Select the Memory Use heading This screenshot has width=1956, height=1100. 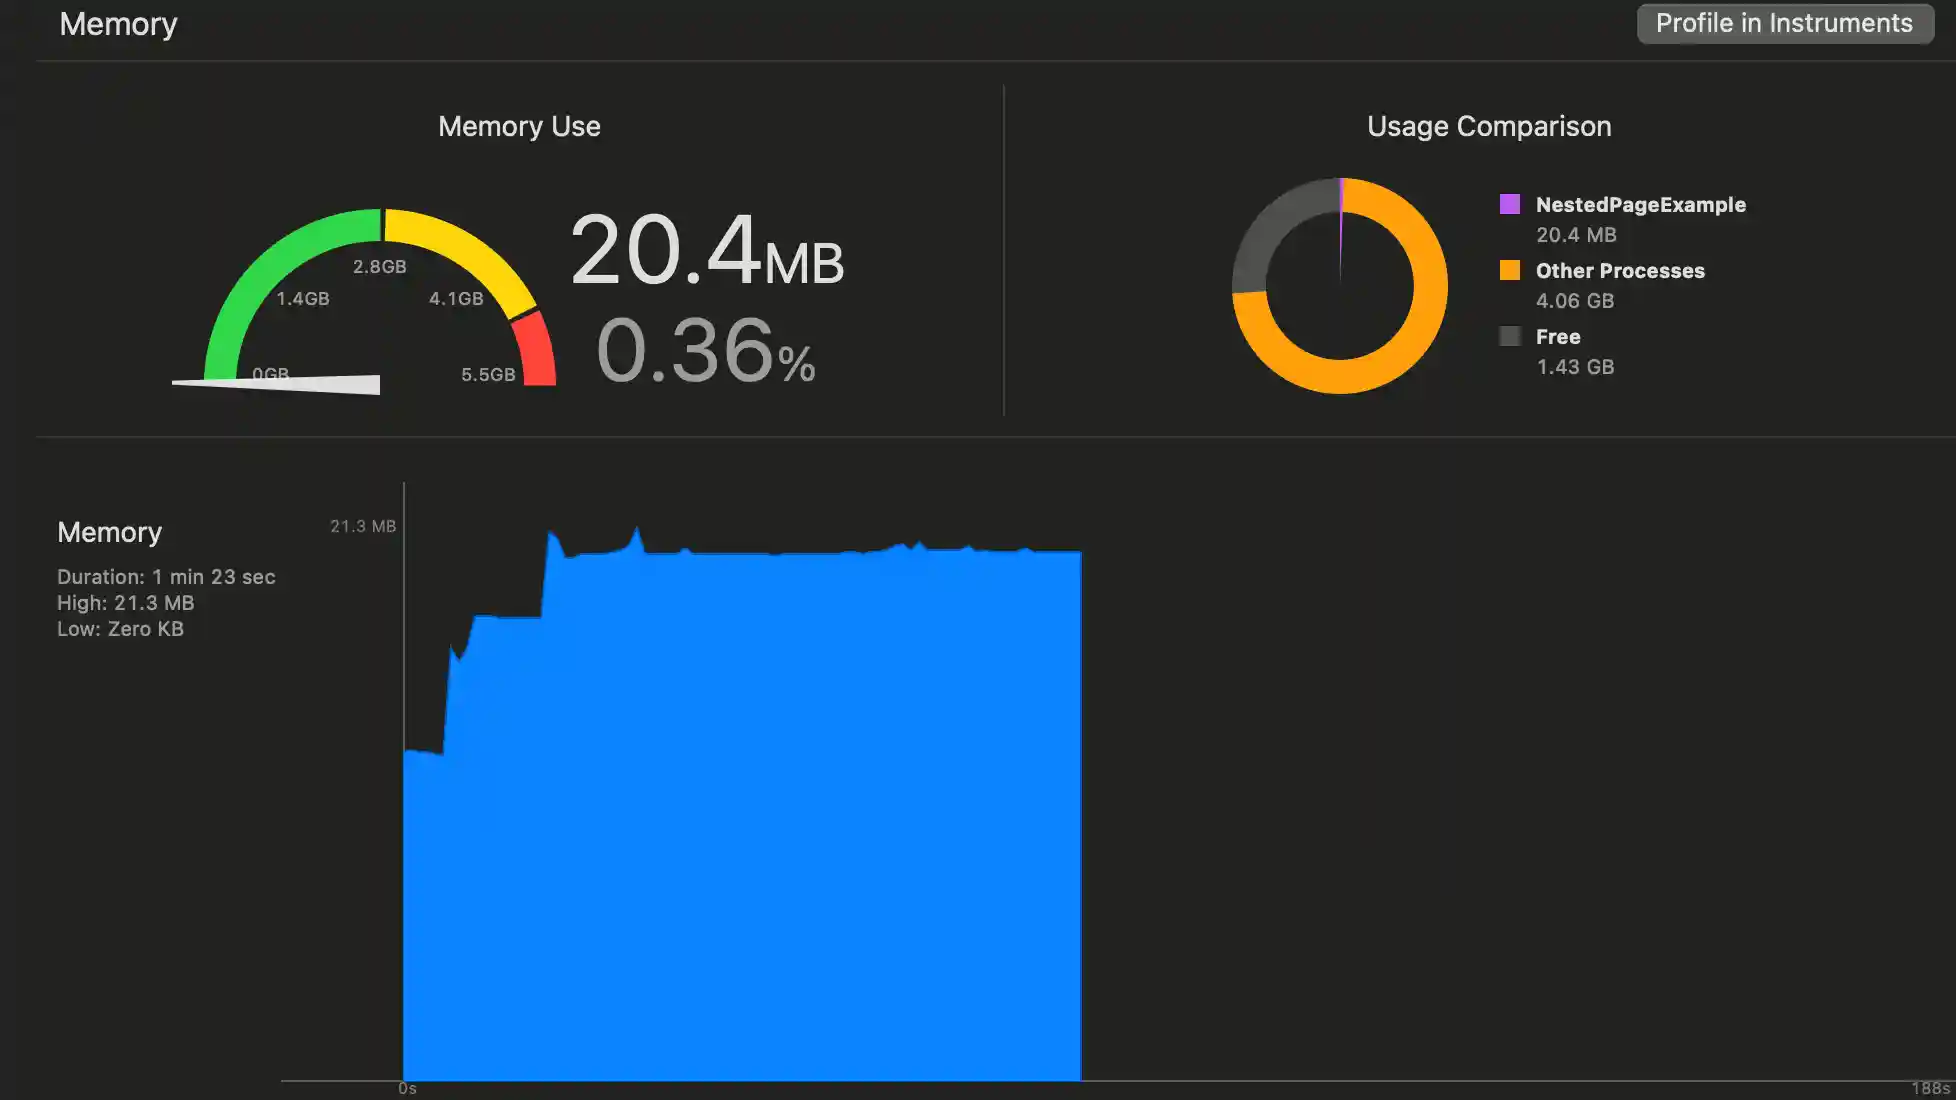coord(519,127)
